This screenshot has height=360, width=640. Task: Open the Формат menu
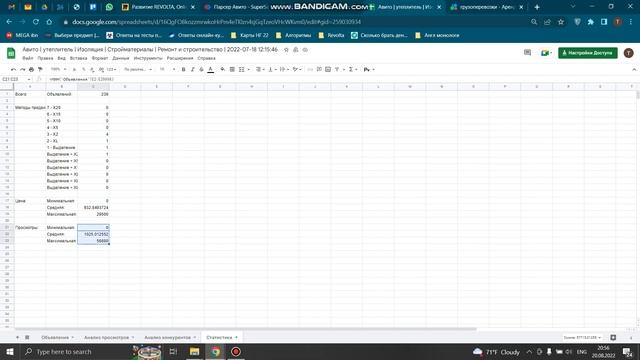coord(100,58)
